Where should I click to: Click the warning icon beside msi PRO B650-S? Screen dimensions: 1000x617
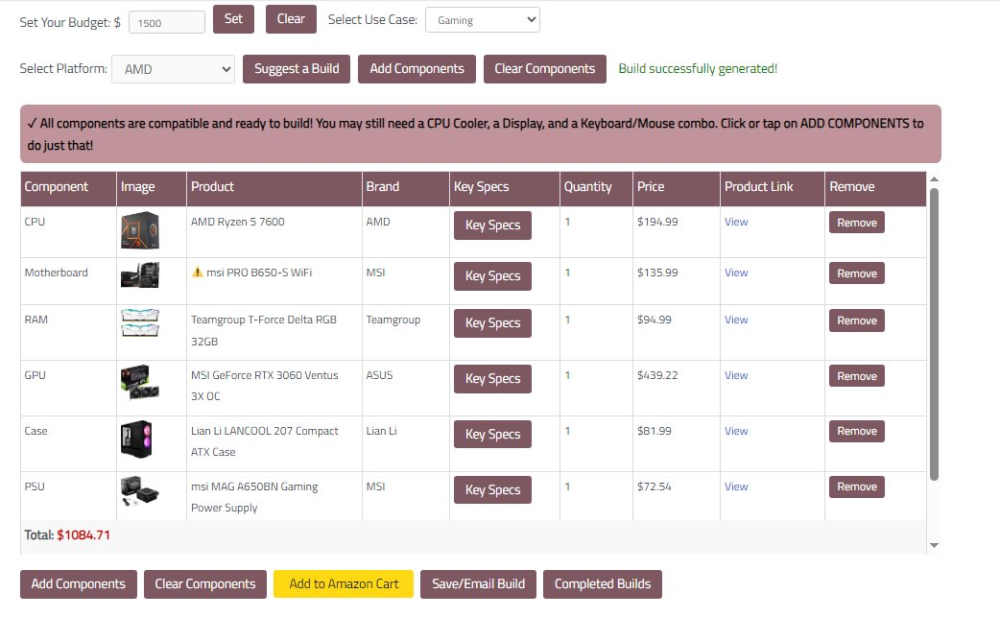[x=197, y=273]
